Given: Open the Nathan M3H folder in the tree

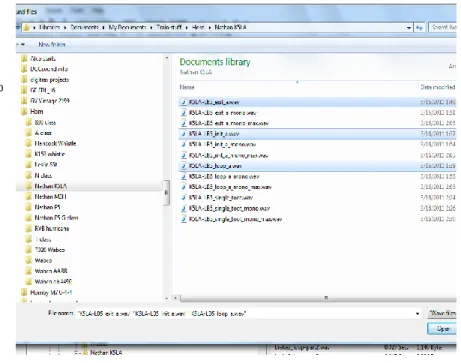Looking at the screenshot, I should point(50,197).
